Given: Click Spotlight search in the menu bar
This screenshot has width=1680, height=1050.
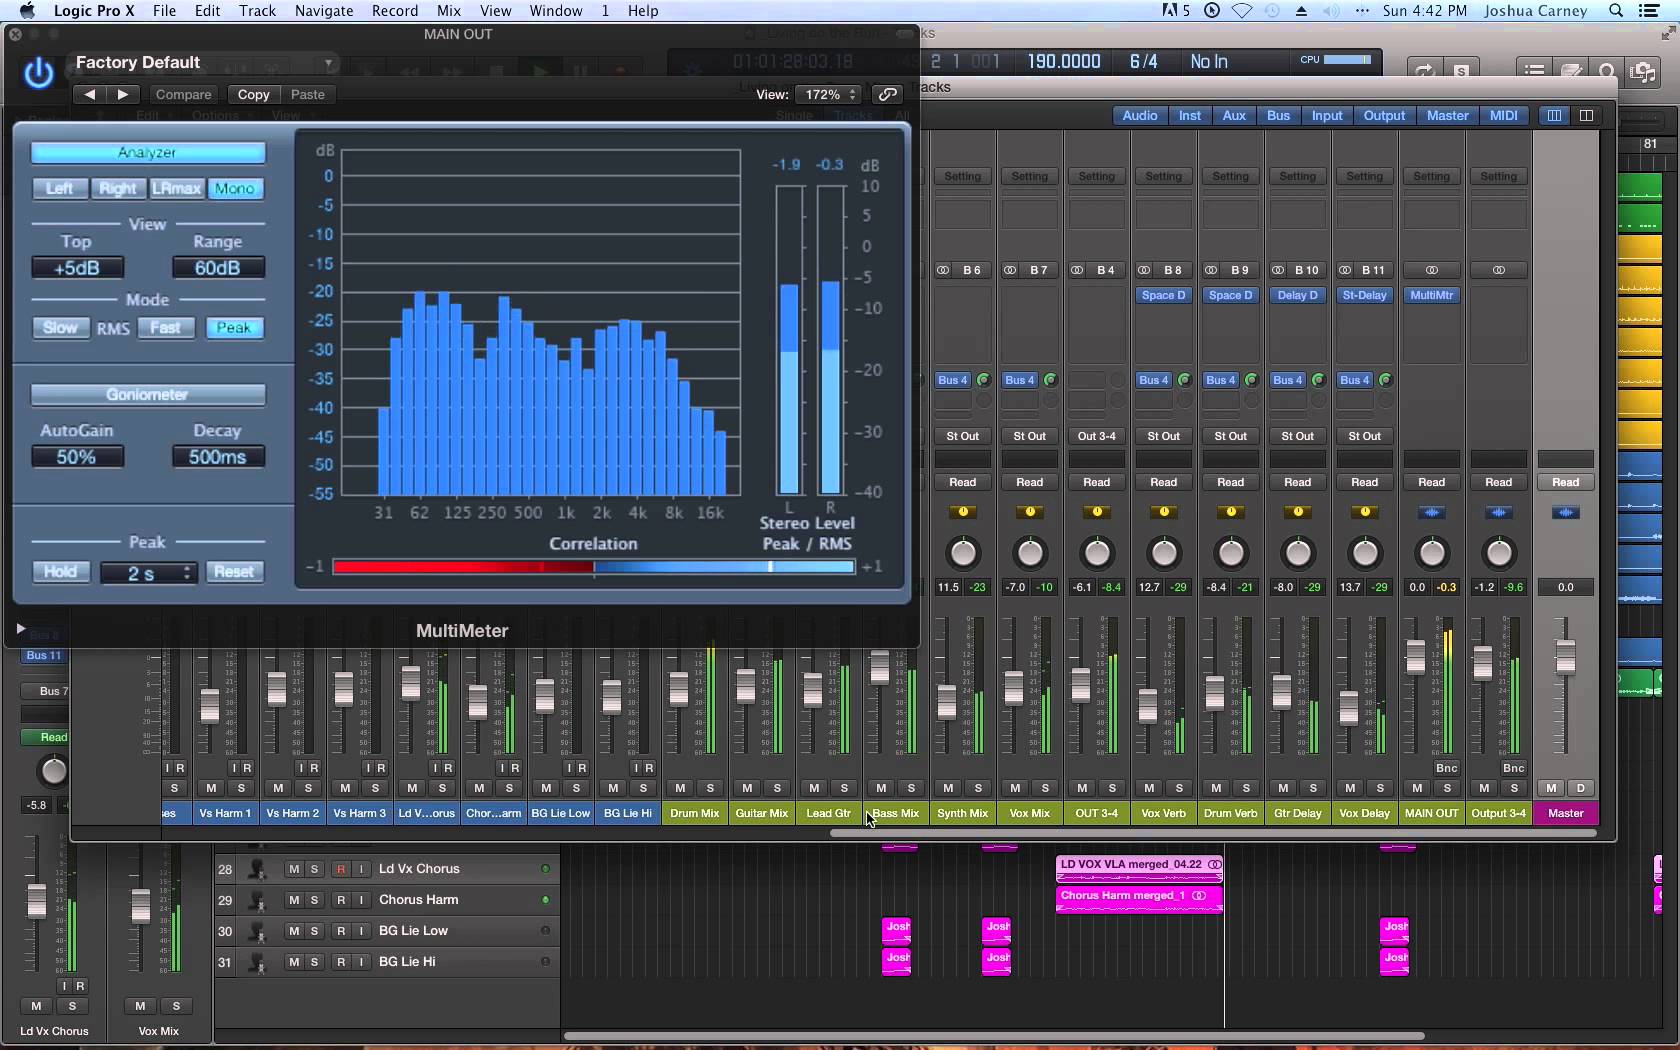Looking at the screenshot, I should click(x=1613, y=11).
